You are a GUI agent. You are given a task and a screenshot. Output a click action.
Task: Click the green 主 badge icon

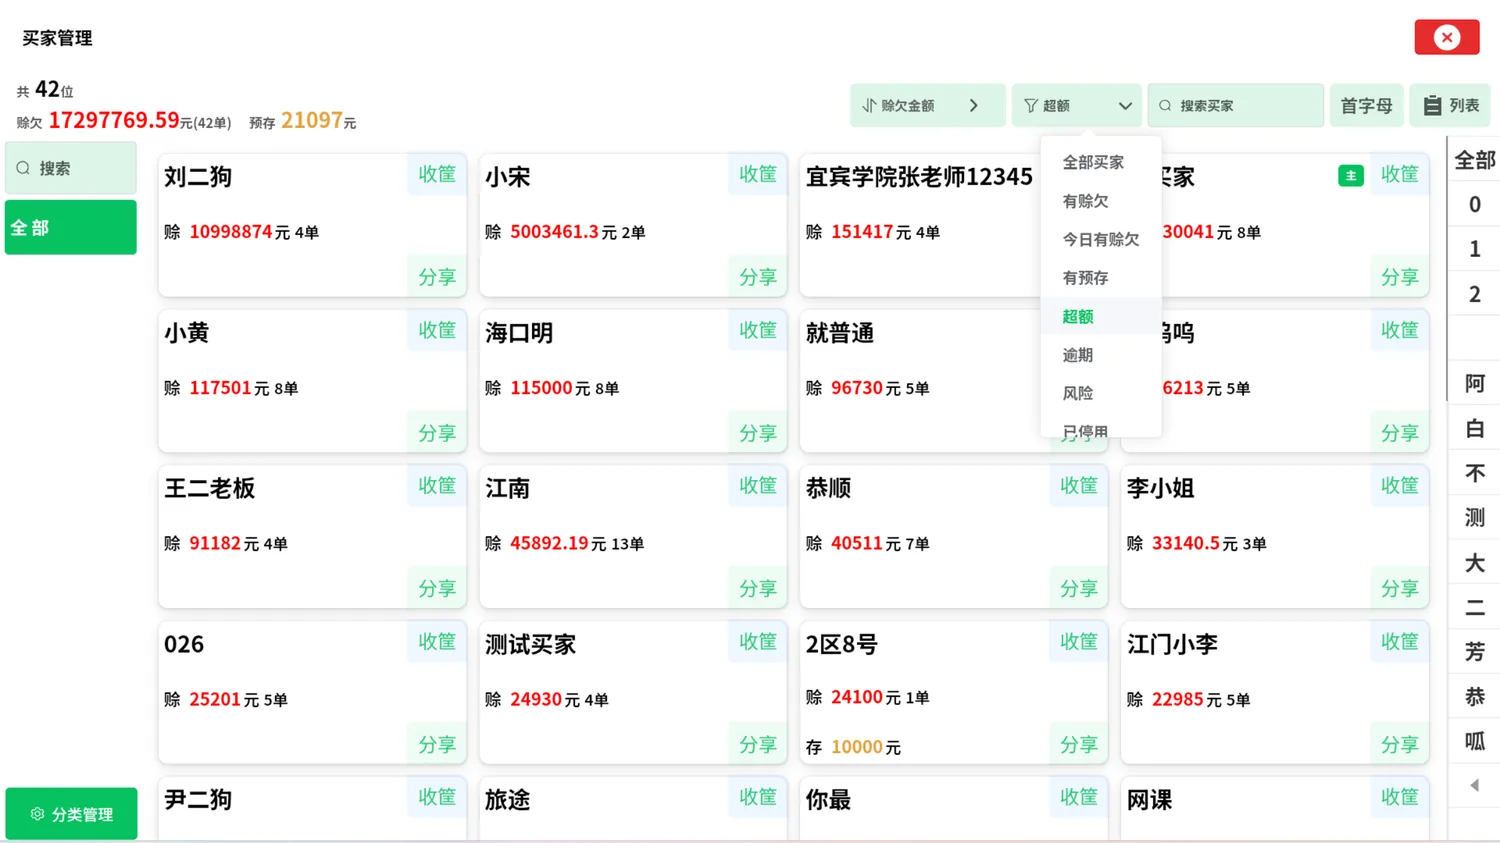point(1351,176)
